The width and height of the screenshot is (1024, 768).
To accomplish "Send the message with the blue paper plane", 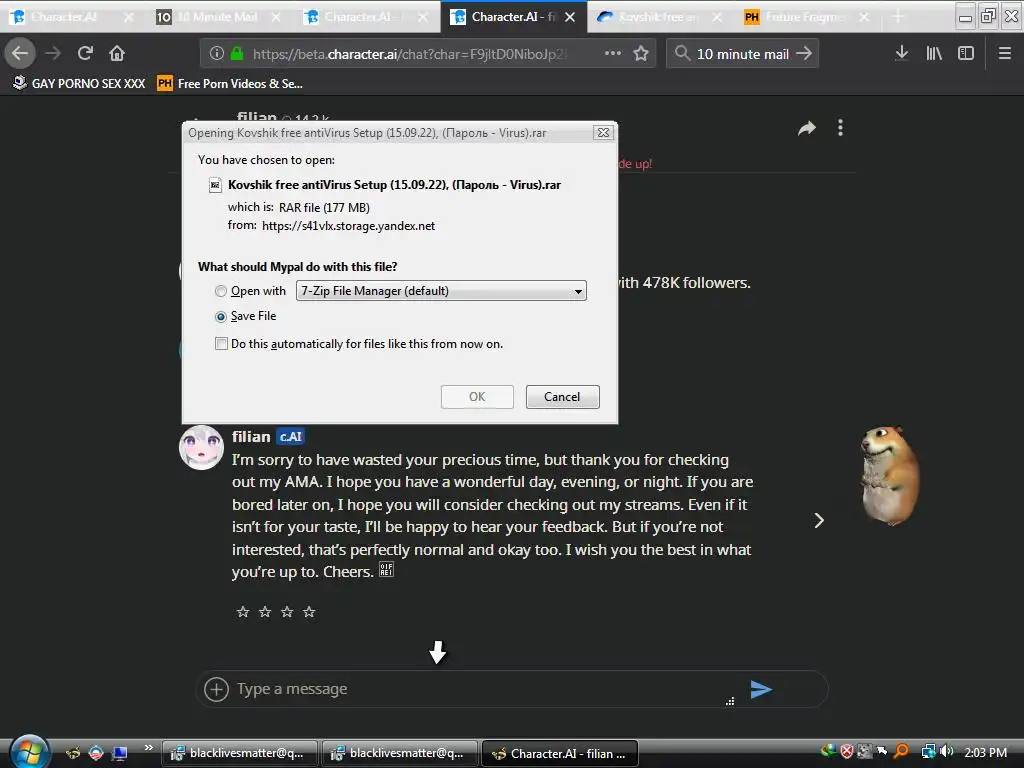I will pyautogui.click(x=761, y=689).
